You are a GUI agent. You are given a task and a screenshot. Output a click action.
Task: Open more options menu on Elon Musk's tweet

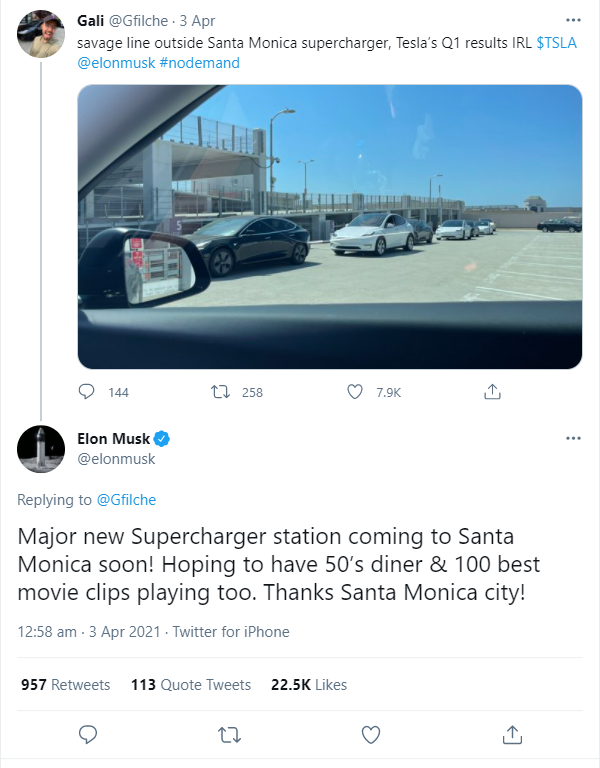[573, 438]
